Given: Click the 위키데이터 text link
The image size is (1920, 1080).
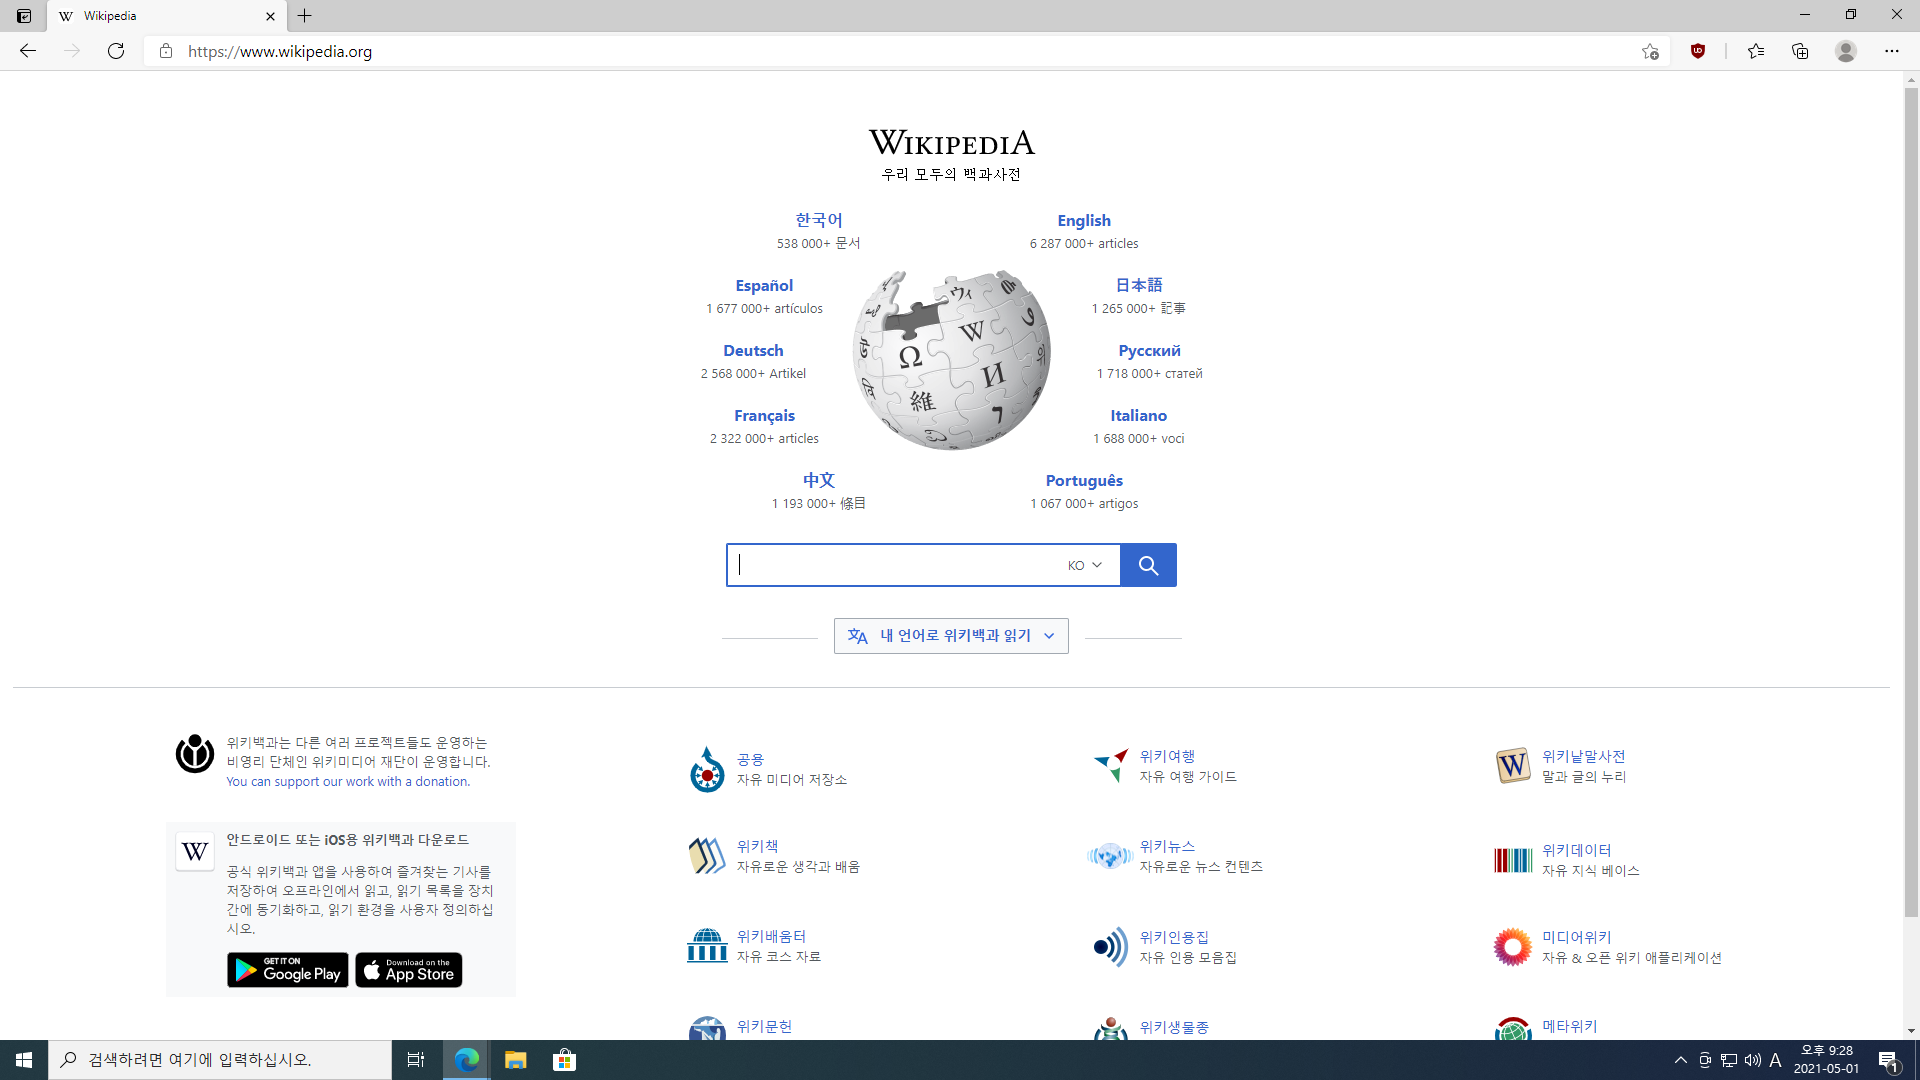Looking at the screenshot, I should tap(1576, 850).
